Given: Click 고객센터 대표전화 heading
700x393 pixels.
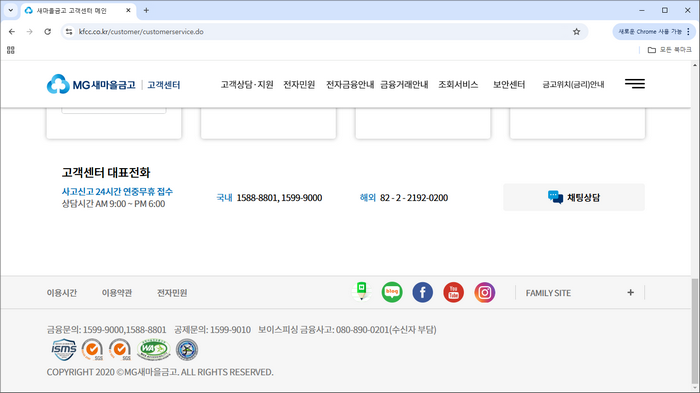Looking at the screenshot, I should (106, 172).
